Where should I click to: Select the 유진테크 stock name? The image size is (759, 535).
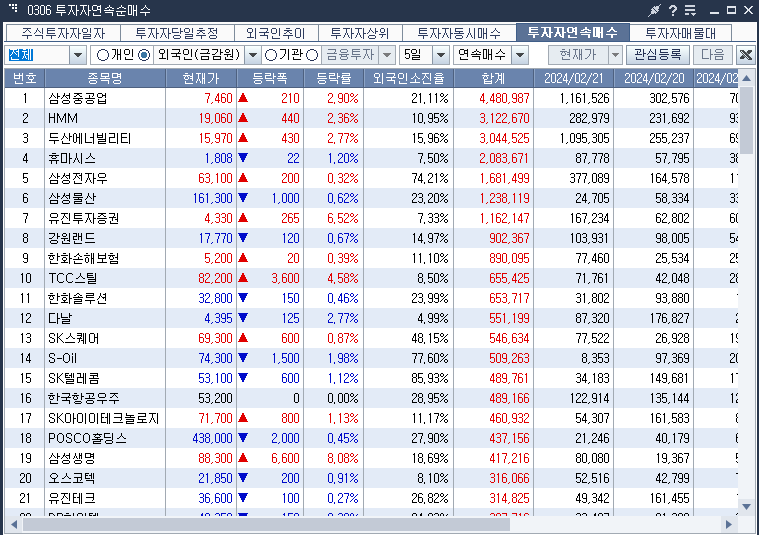72,498
